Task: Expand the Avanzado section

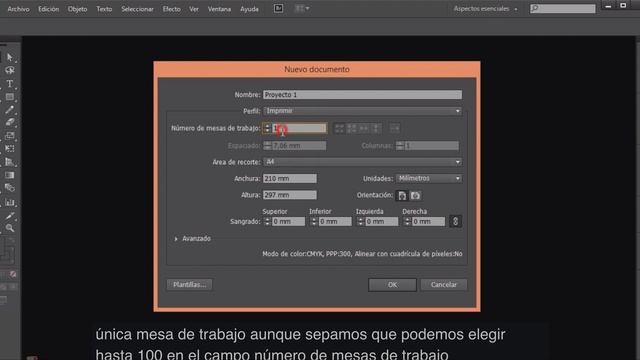Action: (176, 239)
